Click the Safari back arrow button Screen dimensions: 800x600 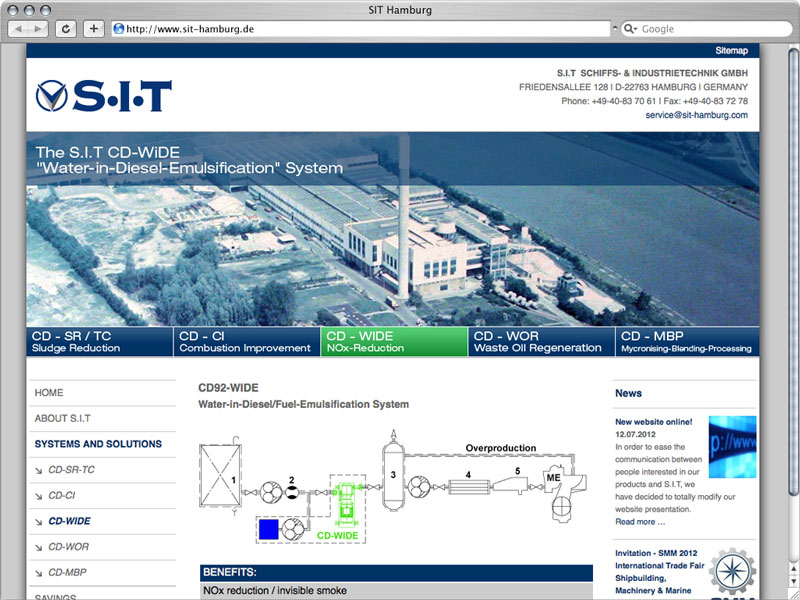pos(18,29)
